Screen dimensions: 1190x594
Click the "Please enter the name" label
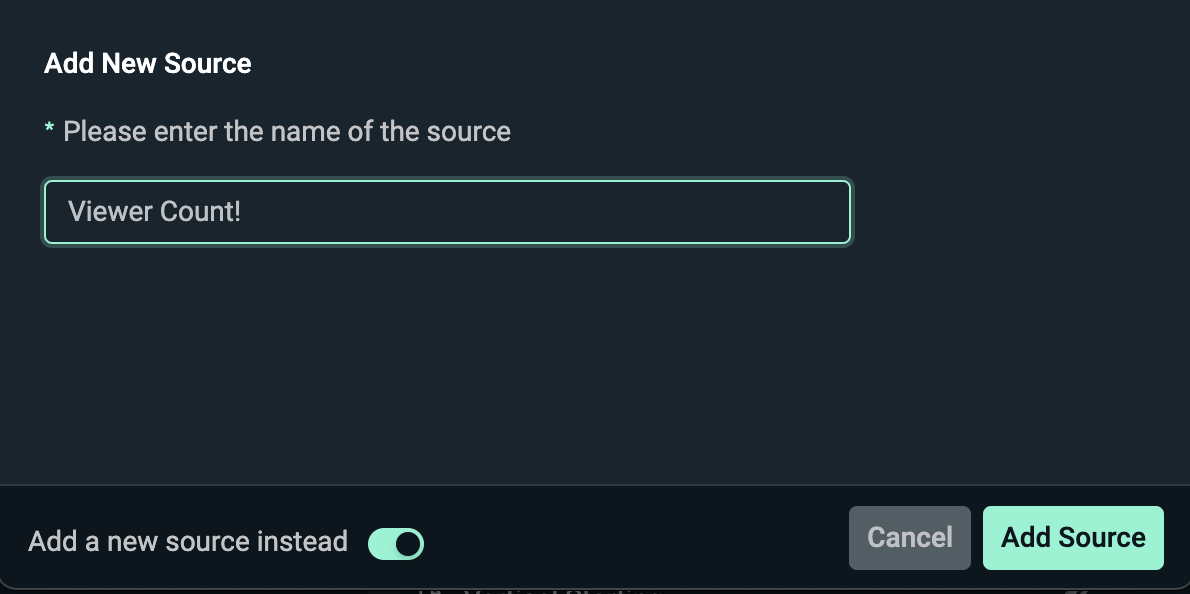click(x=286, y=131)
